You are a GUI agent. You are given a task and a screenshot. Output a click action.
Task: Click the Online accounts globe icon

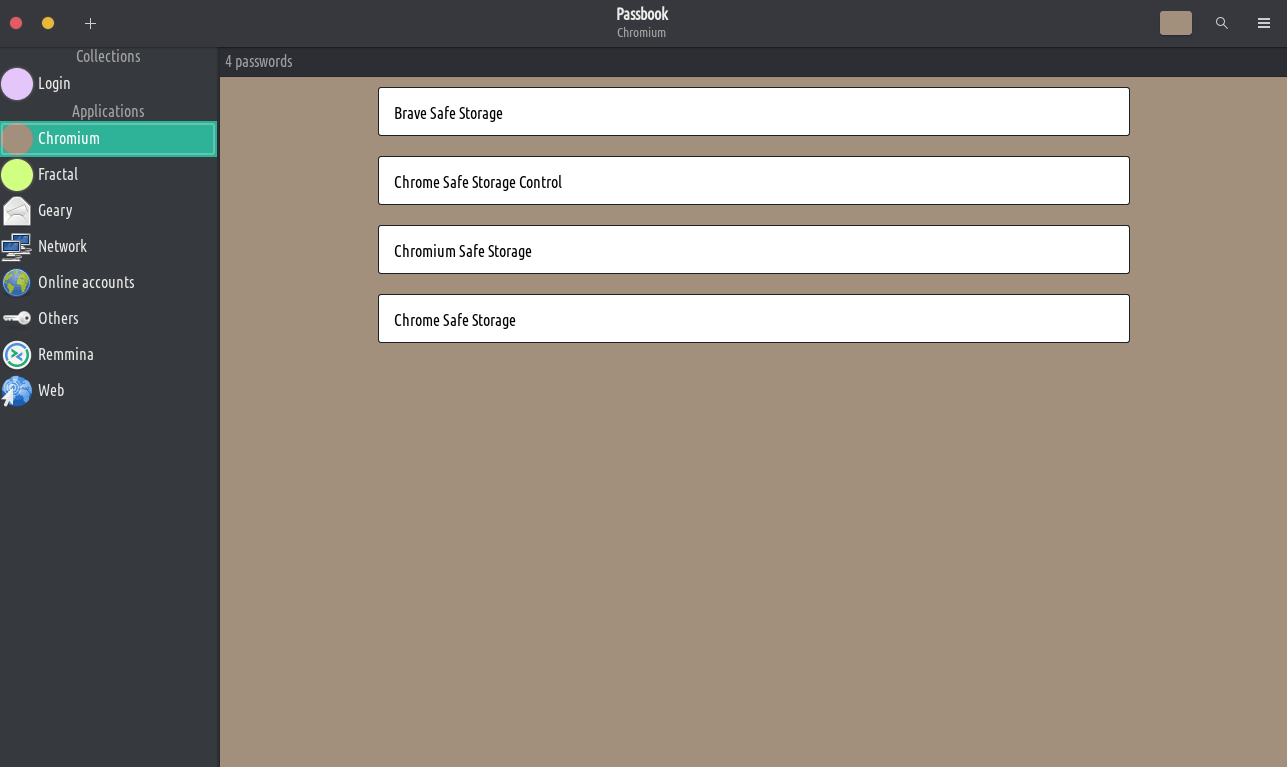point(17,283)
